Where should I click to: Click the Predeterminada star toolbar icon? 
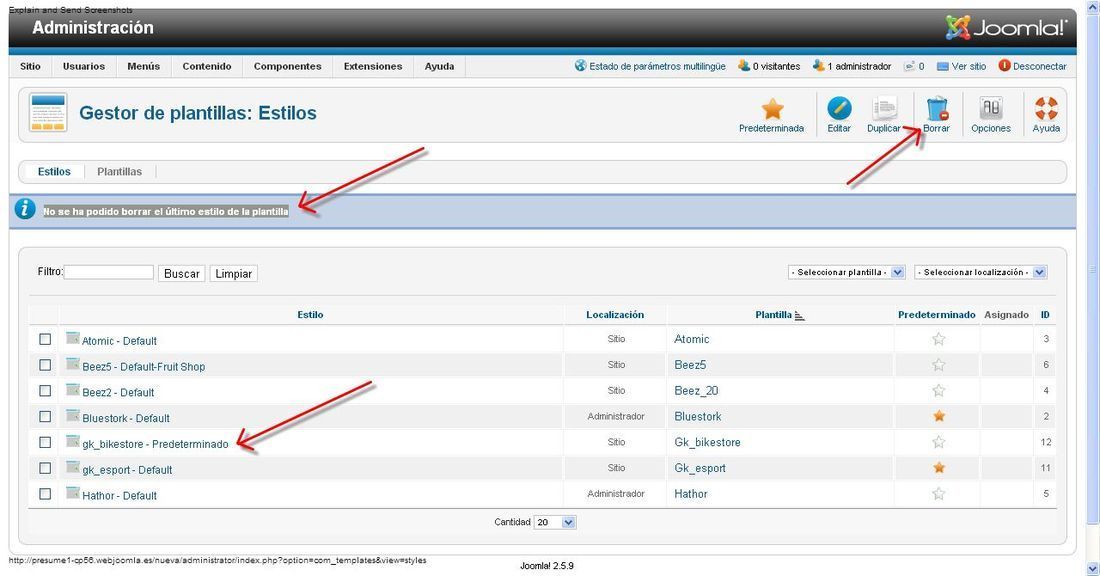pos(772,109)
